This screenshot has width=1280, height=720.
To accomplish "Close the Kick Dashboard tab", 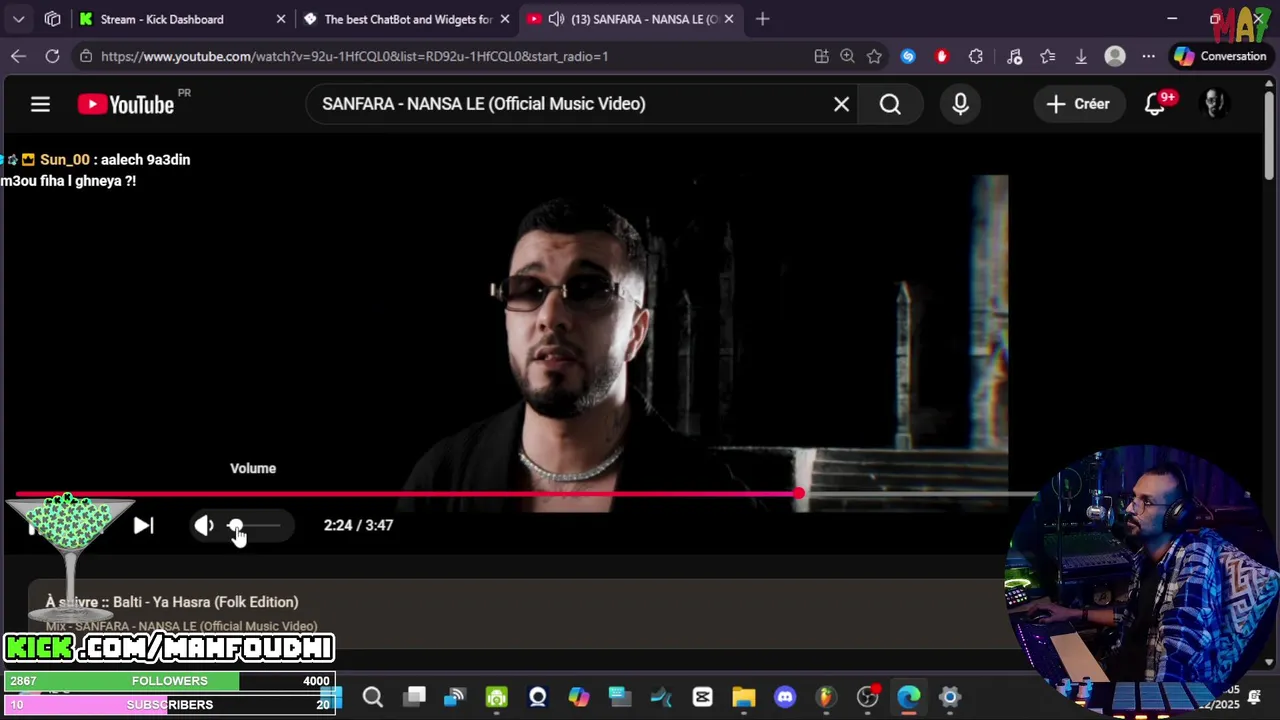I will tap(281, 19).
